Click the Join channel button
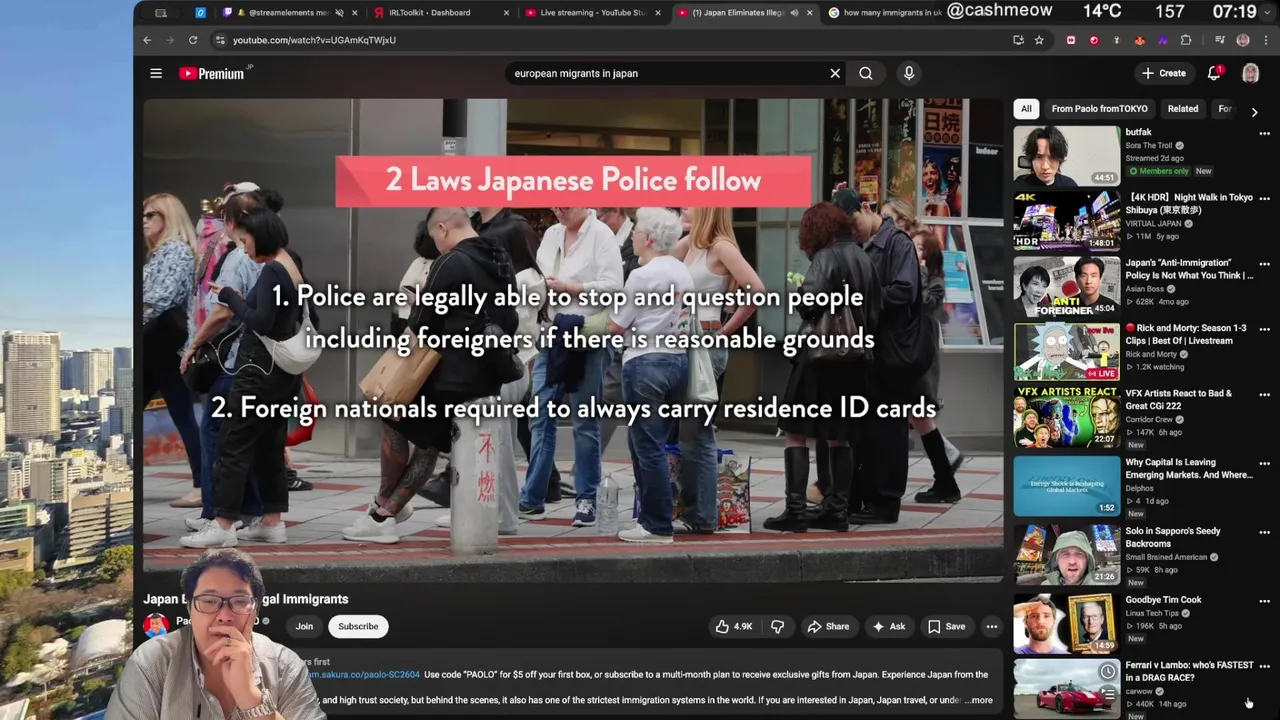The height and width of the screenshot is (720, 1280). pyautogui.click(x=304, y=626)
